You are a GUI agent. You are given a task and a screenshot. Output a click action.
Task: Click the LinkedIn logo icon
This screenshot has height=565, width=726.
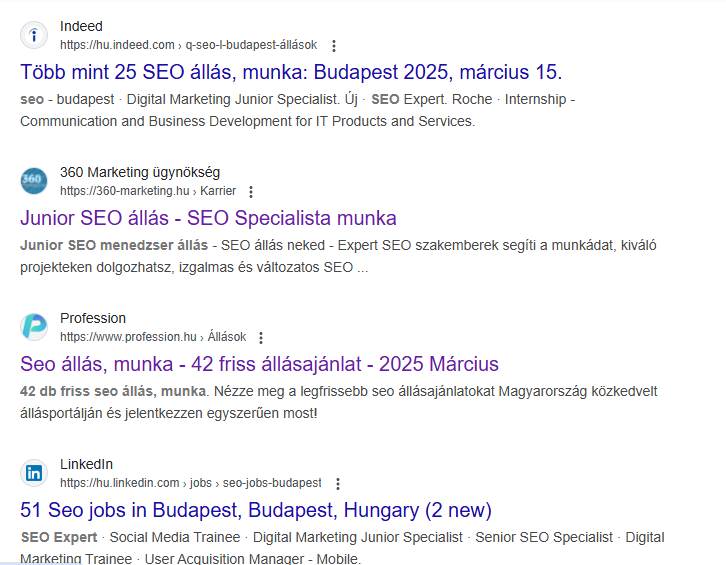coord(34,473)
